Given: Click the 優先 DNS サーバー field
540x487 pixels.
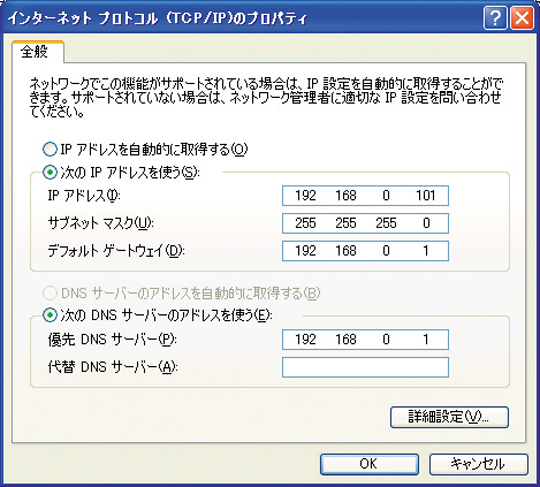Looking at the screenshot, I should click(x=365, y=340).
